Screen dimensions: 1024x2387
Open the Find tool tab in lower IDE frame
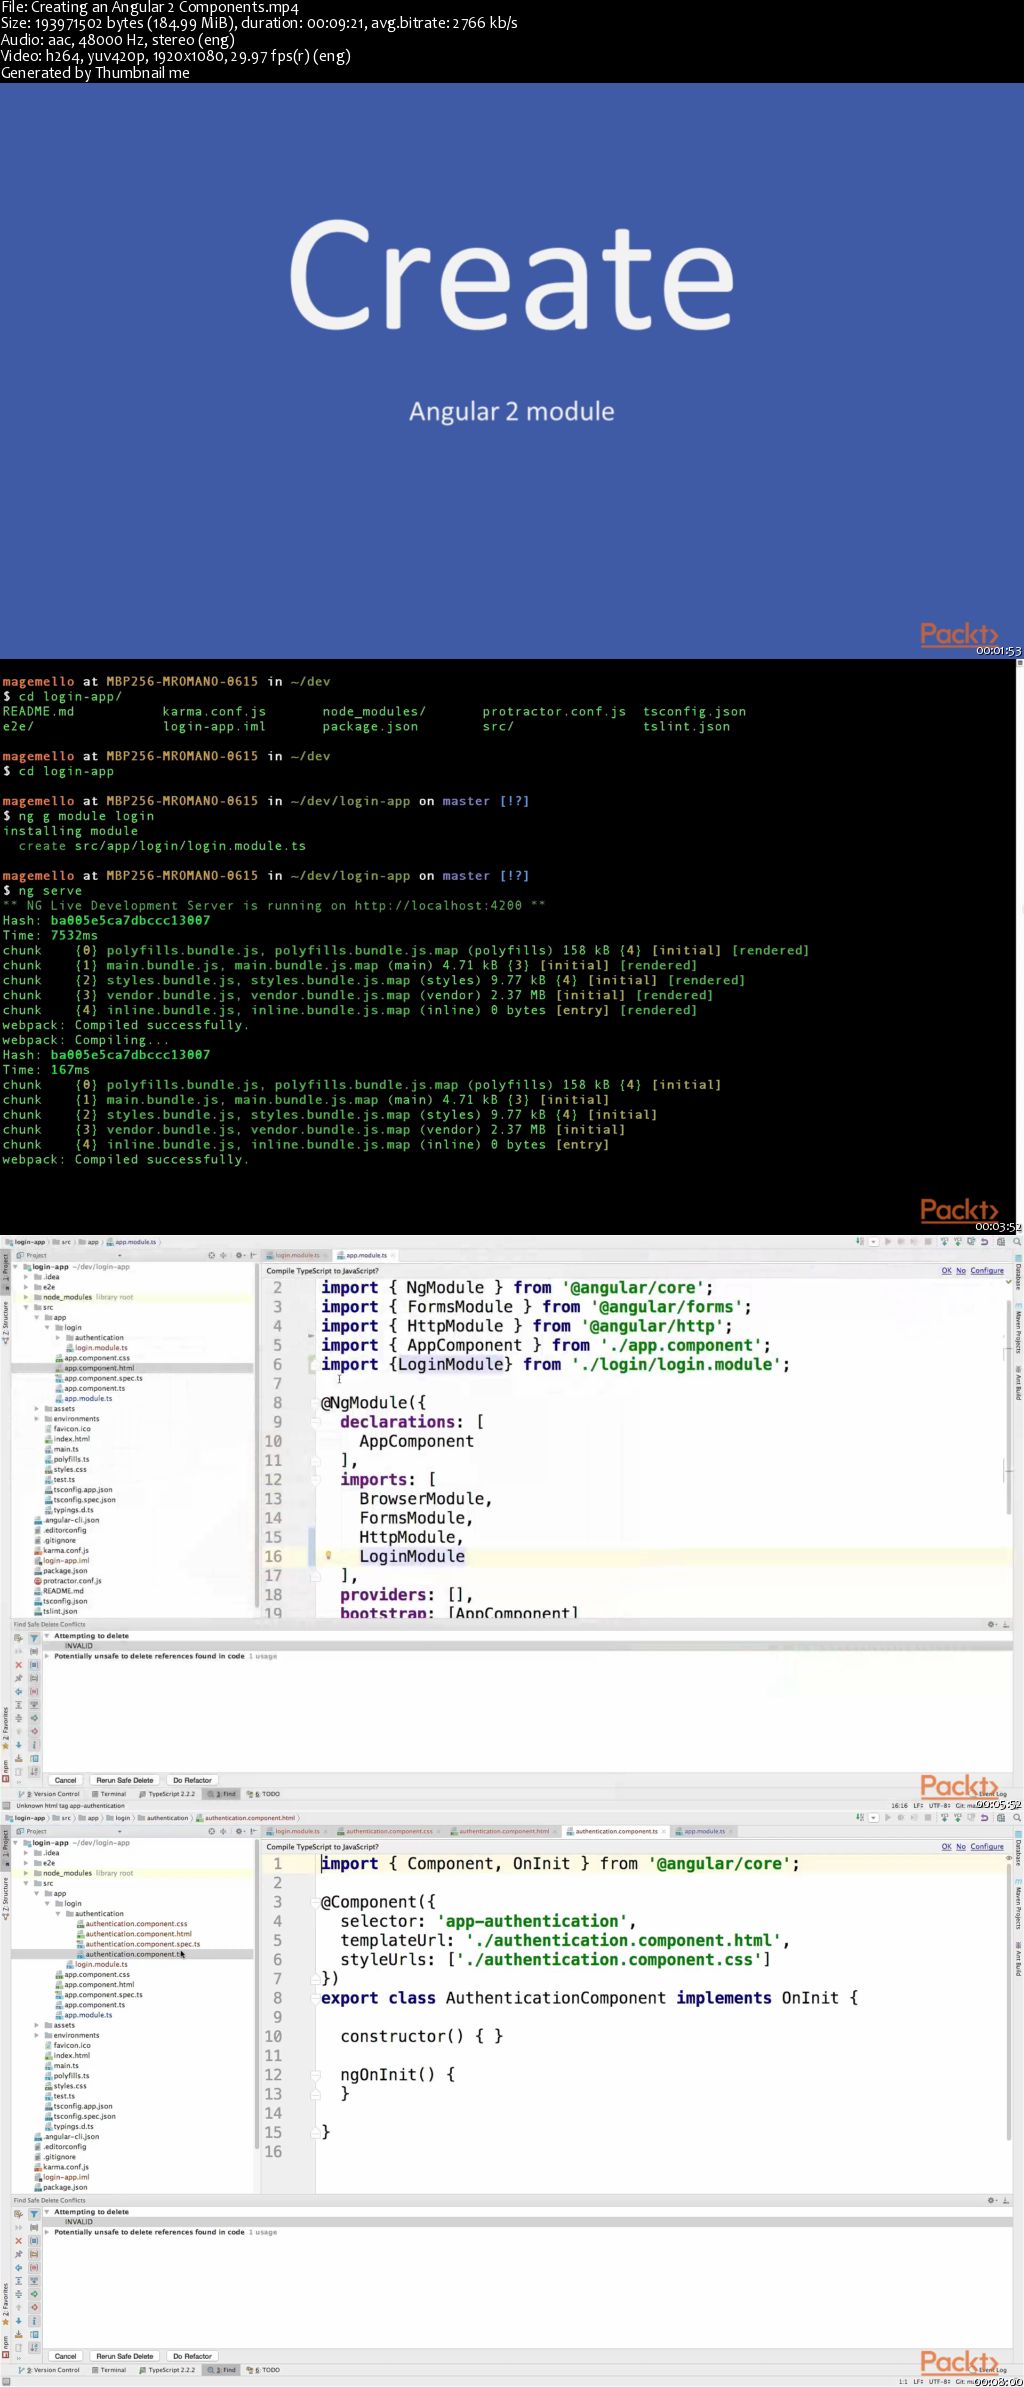(223, 2370)
